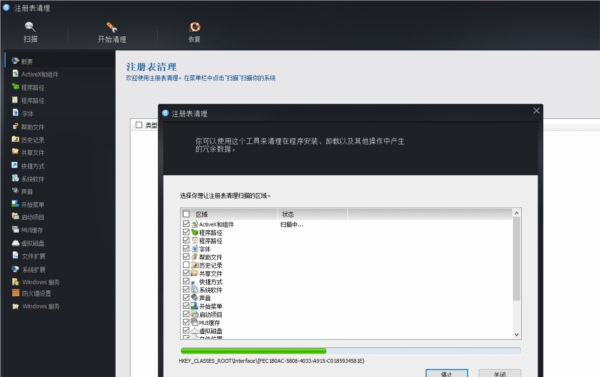Check the unchecked 历史记录 checkbox
The width and height of the screenshot is (600, 377).
186,265
